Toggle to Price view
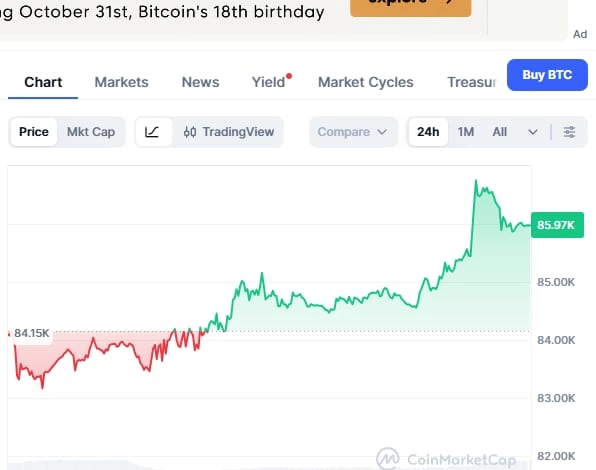Image resolution: width=596 pixels, height=470 pixels. tap(34, 132)
